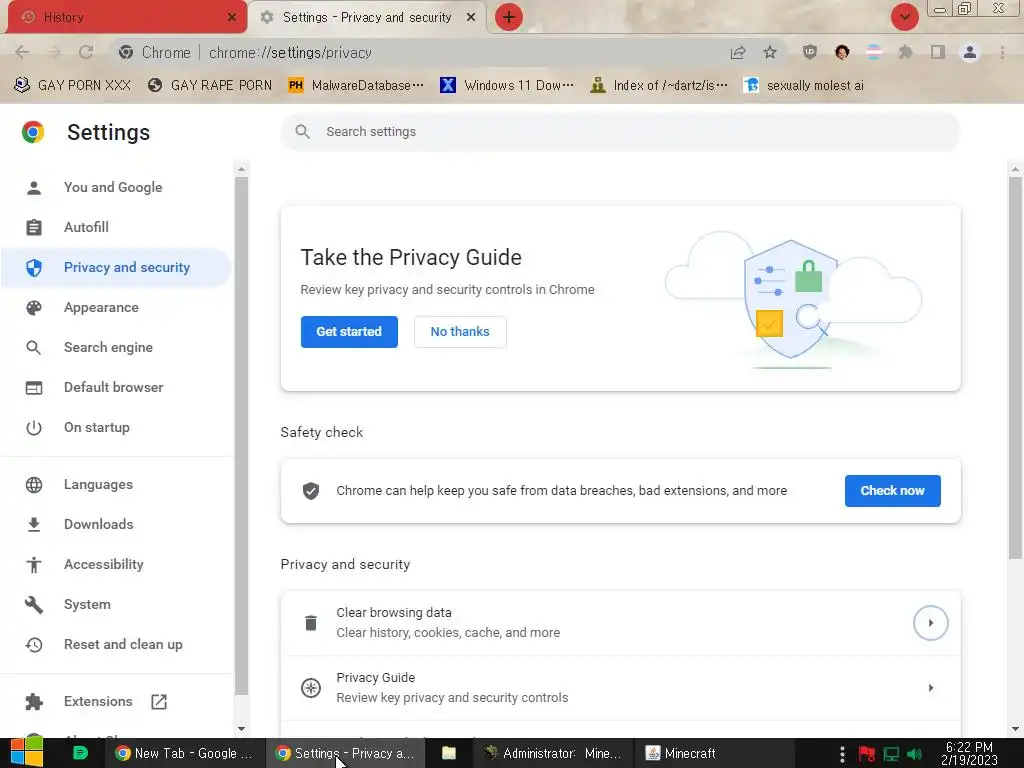1024x768 pixels.
Task: Click the sidebar vertical scrollbar
Action: [242, 436]
